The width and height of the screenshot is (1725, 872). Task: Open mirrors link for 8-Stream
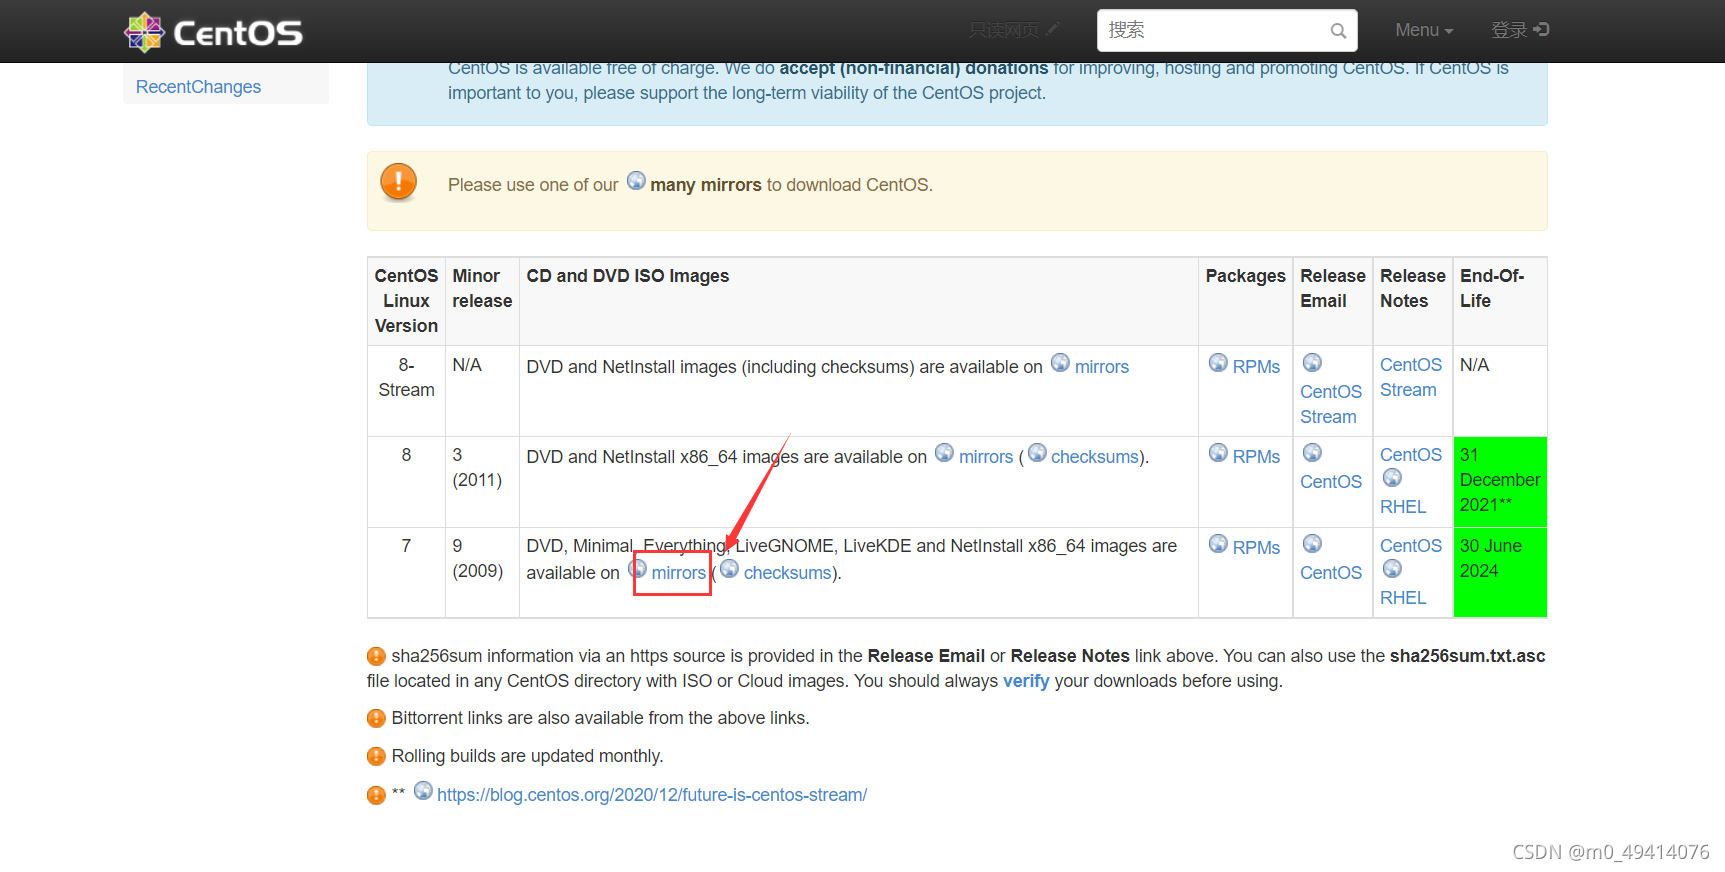(x=1102, y=367)
